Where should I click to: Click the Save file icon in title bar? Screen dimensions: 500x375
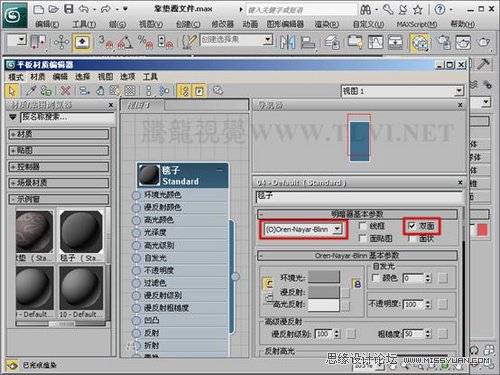click(69, 9)
